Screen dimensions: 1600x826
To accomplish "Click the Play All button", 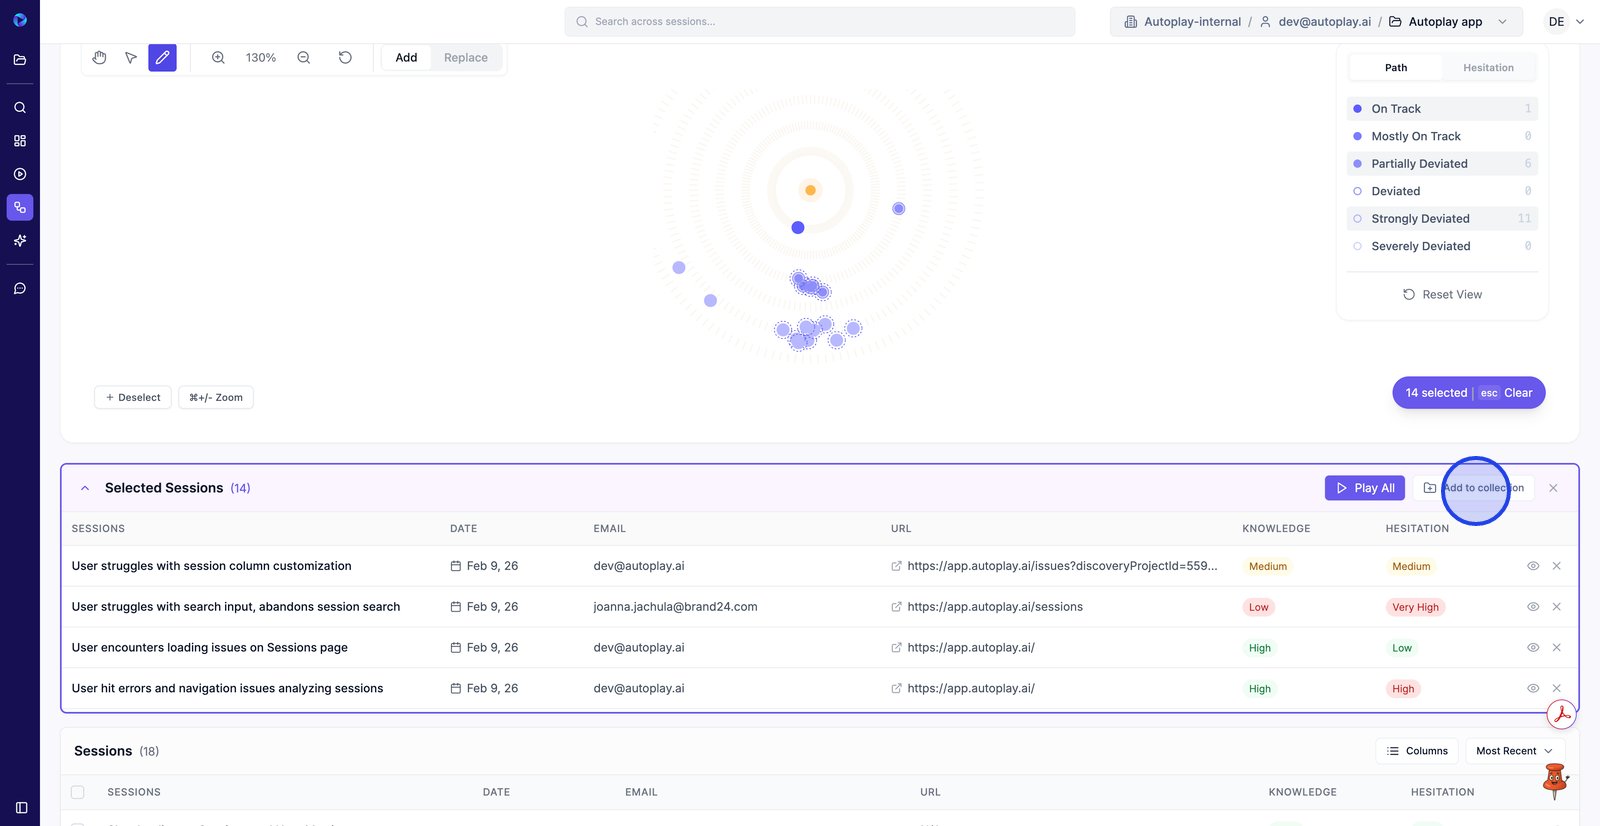I will click(1365, 488).
